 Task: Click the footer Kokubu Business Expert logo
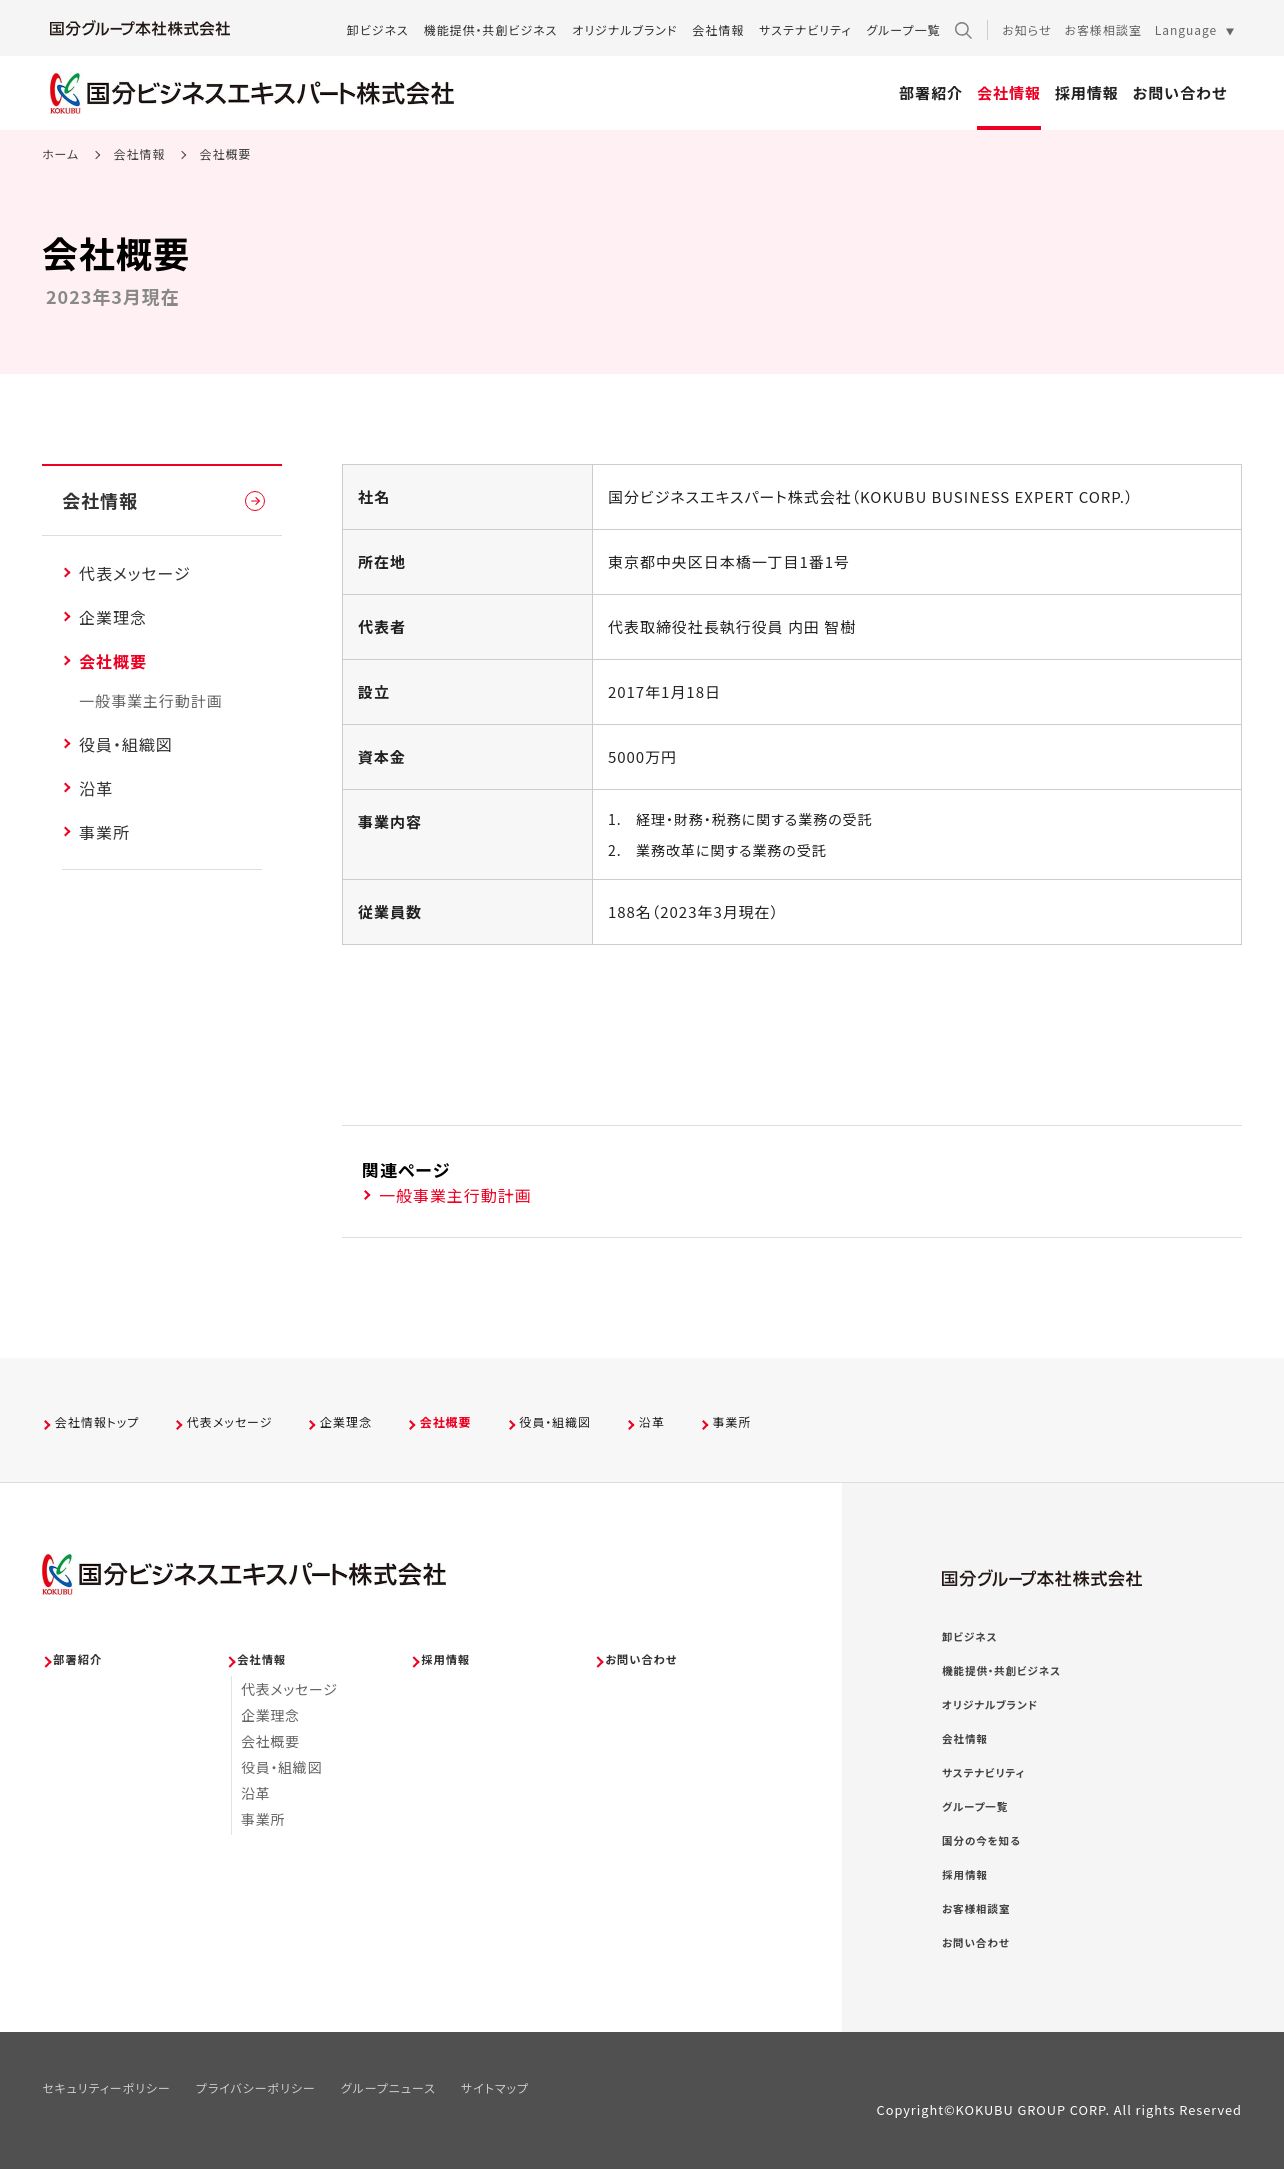coord(244,1574)
